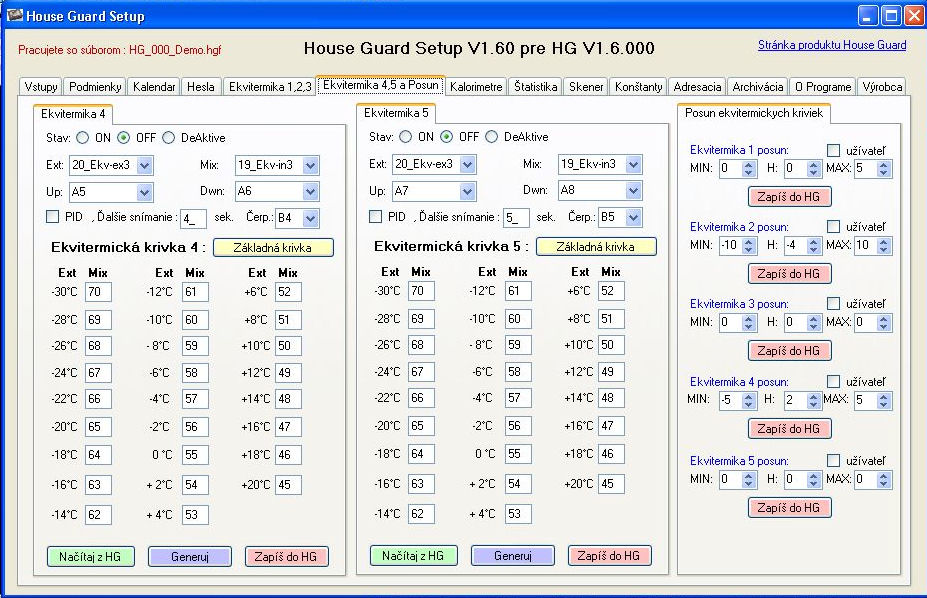This screenshot has width=927, height=598.
Task: Open the Skener tab
Action: point(586,87)
